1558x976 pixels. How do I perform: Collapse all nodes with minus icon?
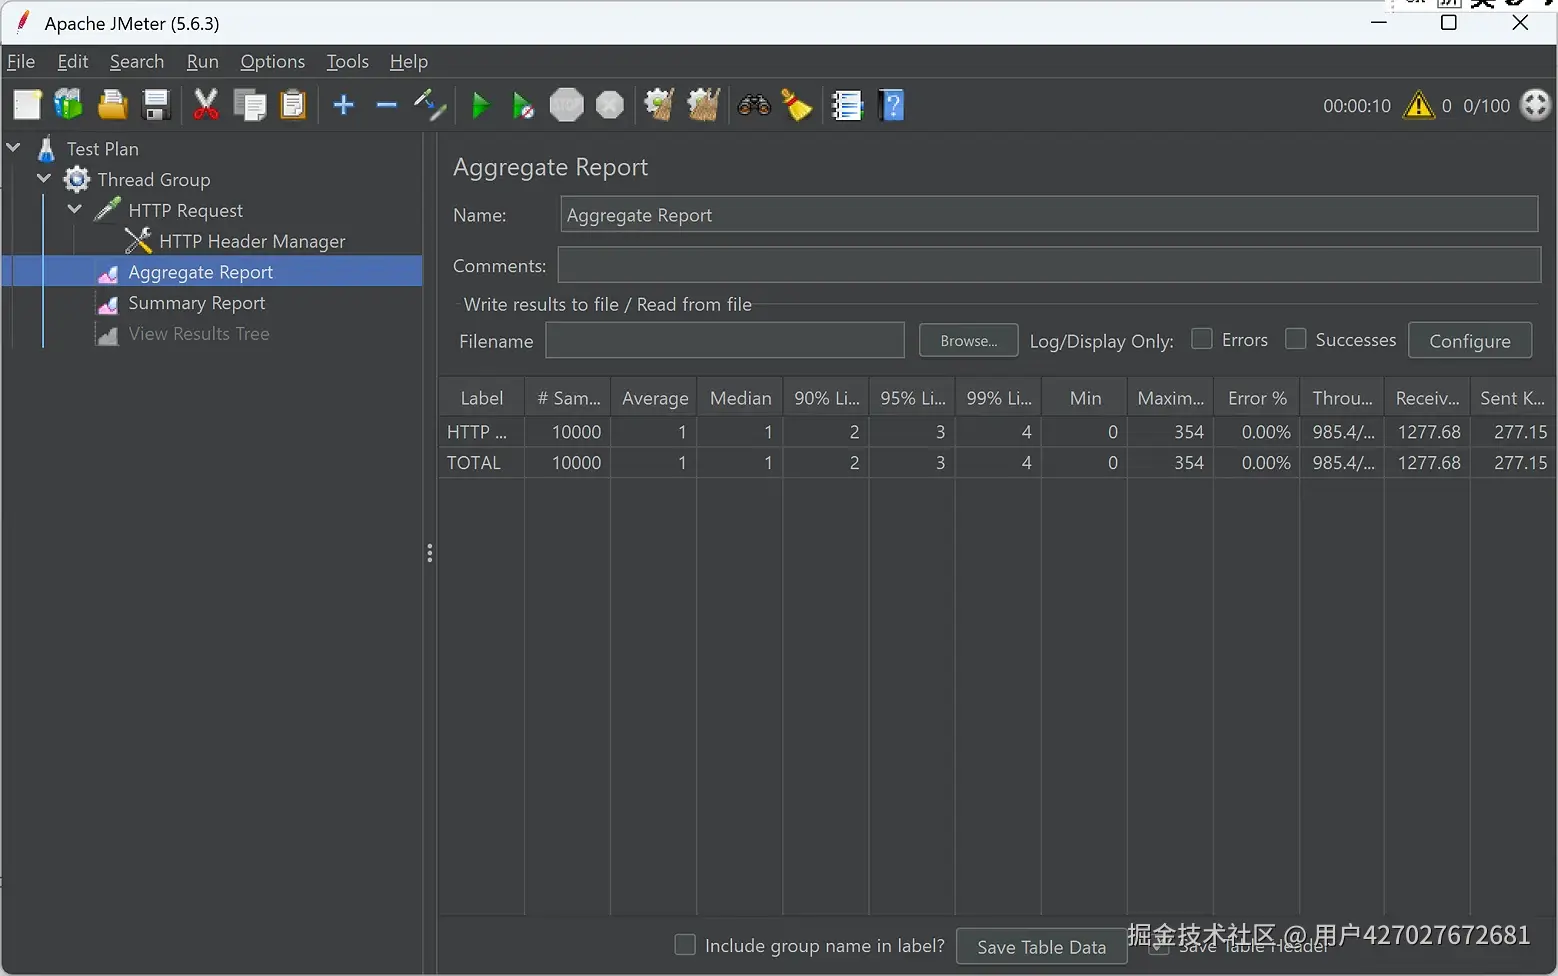pyautogui.click(x=387, y=105)
